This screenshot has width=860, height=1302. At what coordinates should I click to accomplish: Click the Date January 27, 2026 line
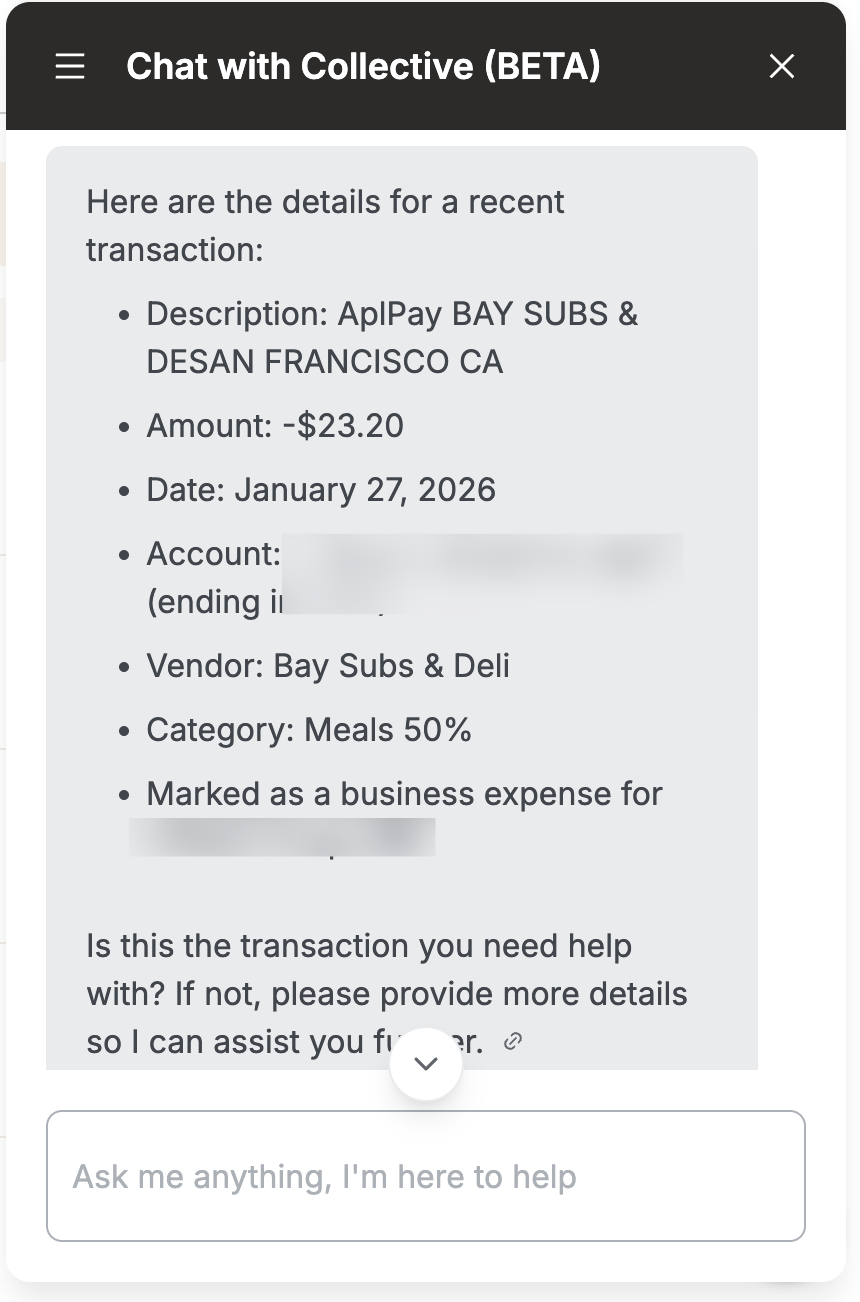click(x=321, y=490)
